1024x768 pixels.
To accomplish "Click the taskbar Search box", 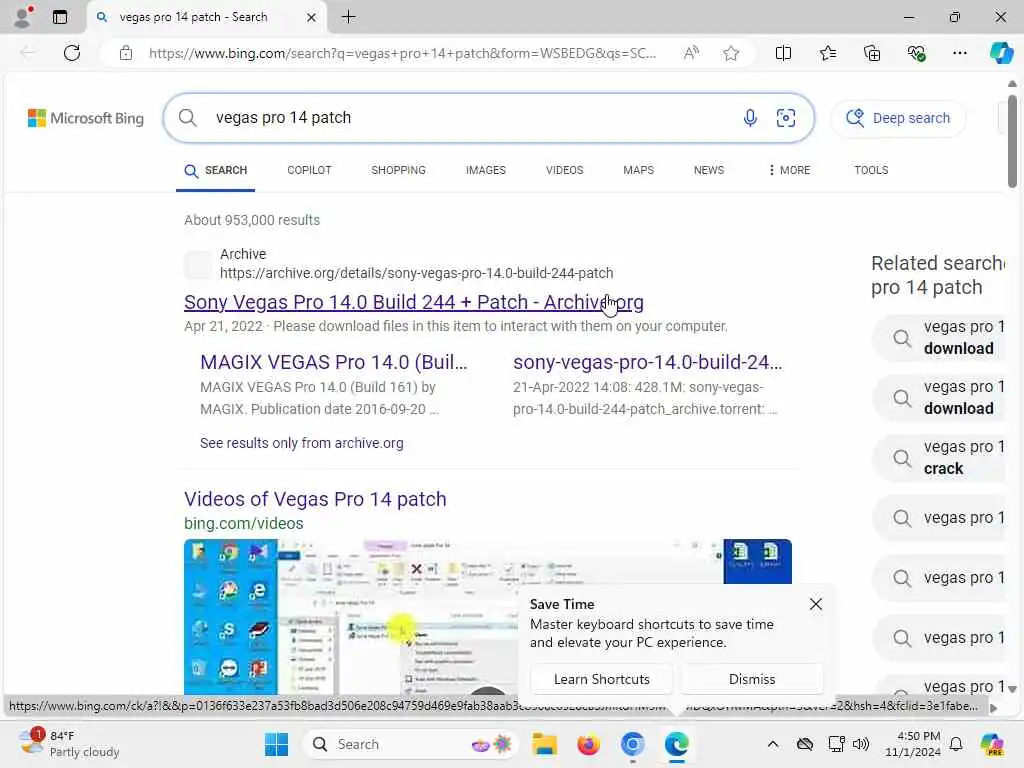I will click(x=411, y=744).
